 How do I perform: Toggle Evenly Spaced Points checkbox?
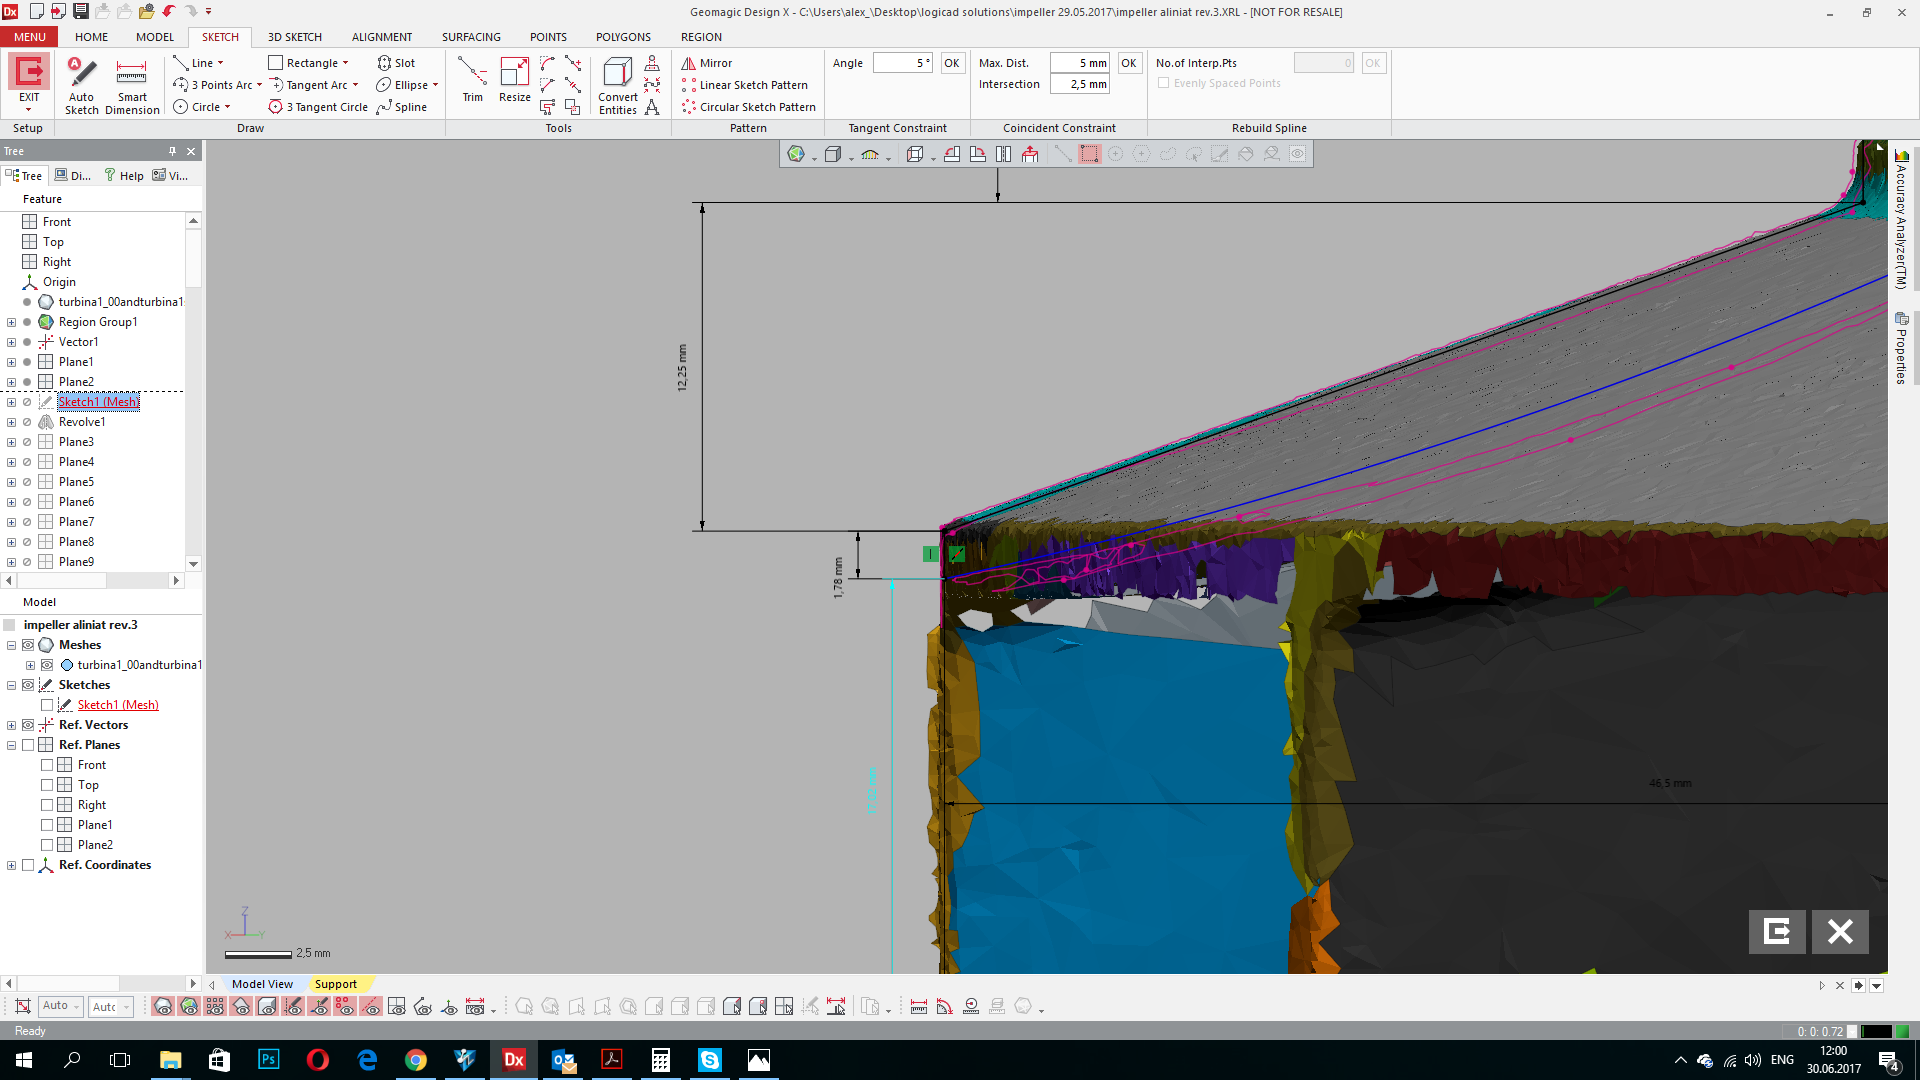[1163, 83]
